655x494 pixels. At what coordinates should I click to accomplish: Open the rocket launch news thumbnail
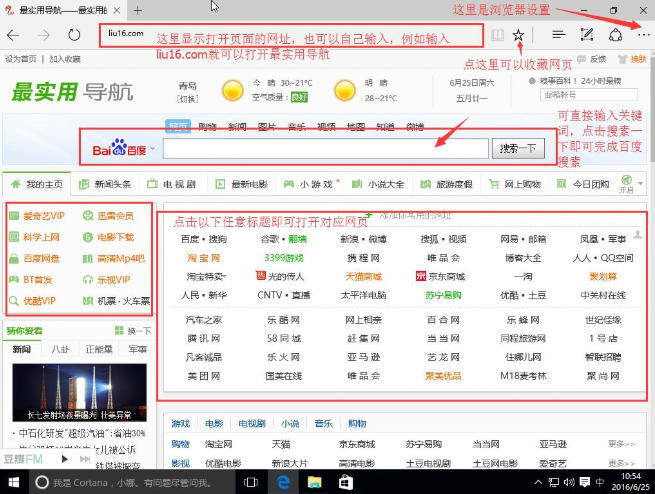coord(79,392)
